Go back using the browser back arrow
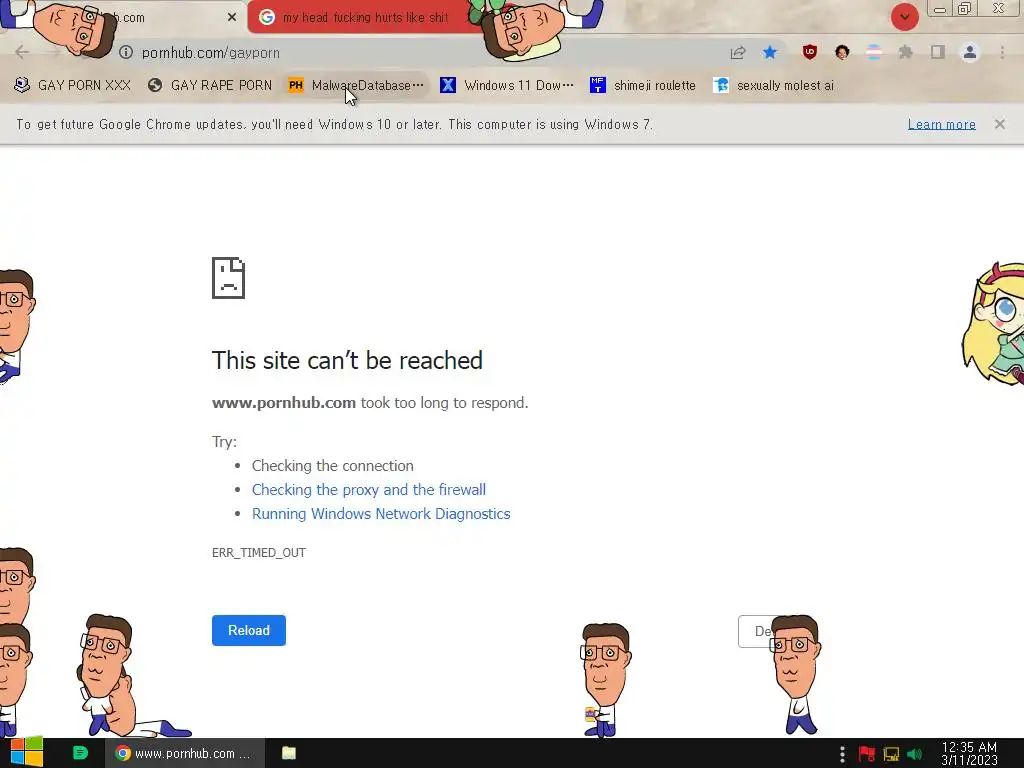The width and height of the screenshot is (1024, 768). (x=22, y=52)
